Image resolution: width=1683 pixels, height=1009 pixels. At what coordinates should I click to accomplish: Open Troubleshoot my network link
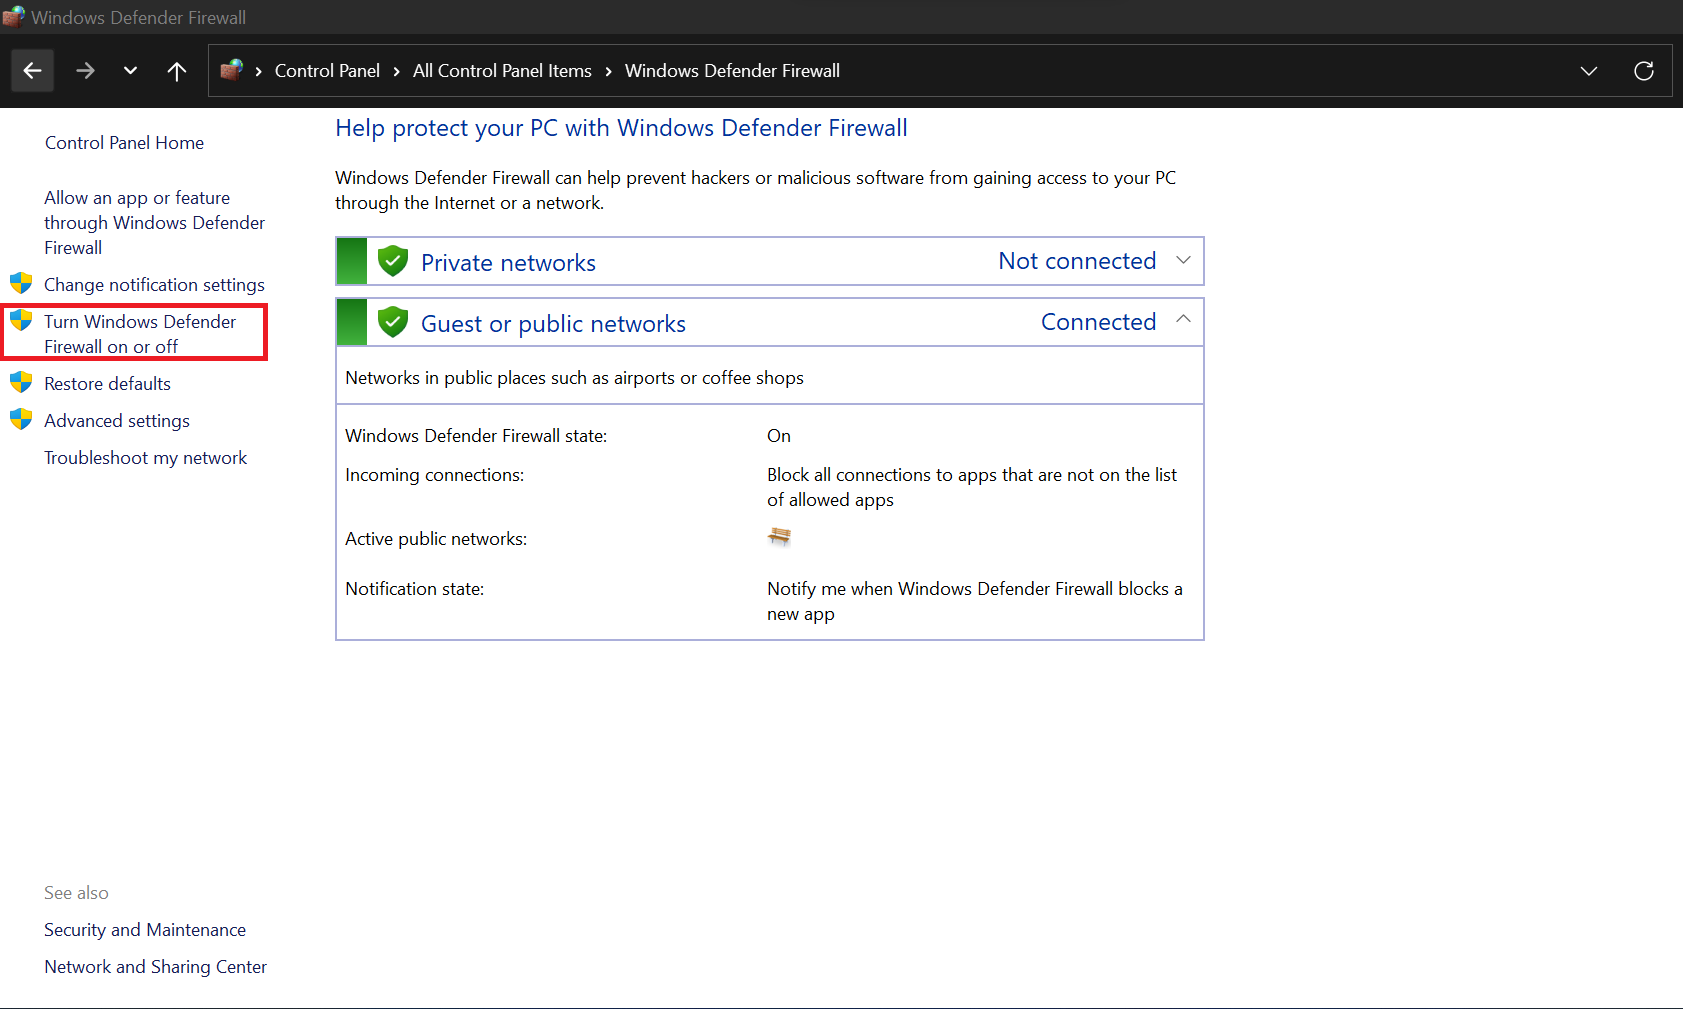pos(145,458)
